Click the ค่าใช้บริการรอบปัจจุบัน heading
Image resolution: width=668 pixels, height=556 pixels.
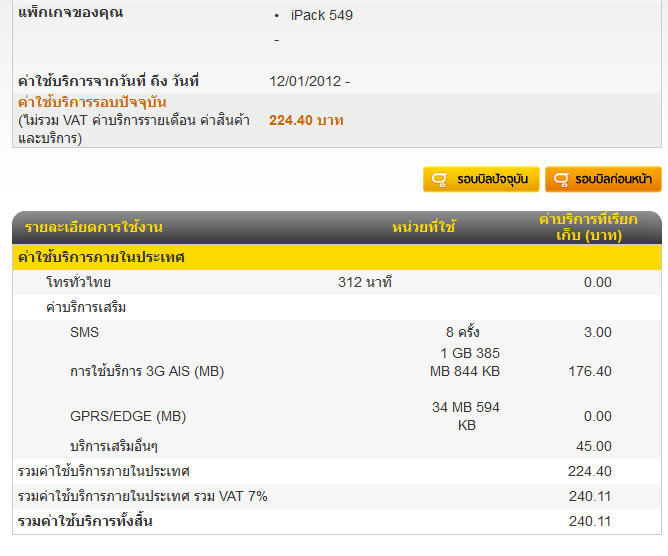[92, 102]
